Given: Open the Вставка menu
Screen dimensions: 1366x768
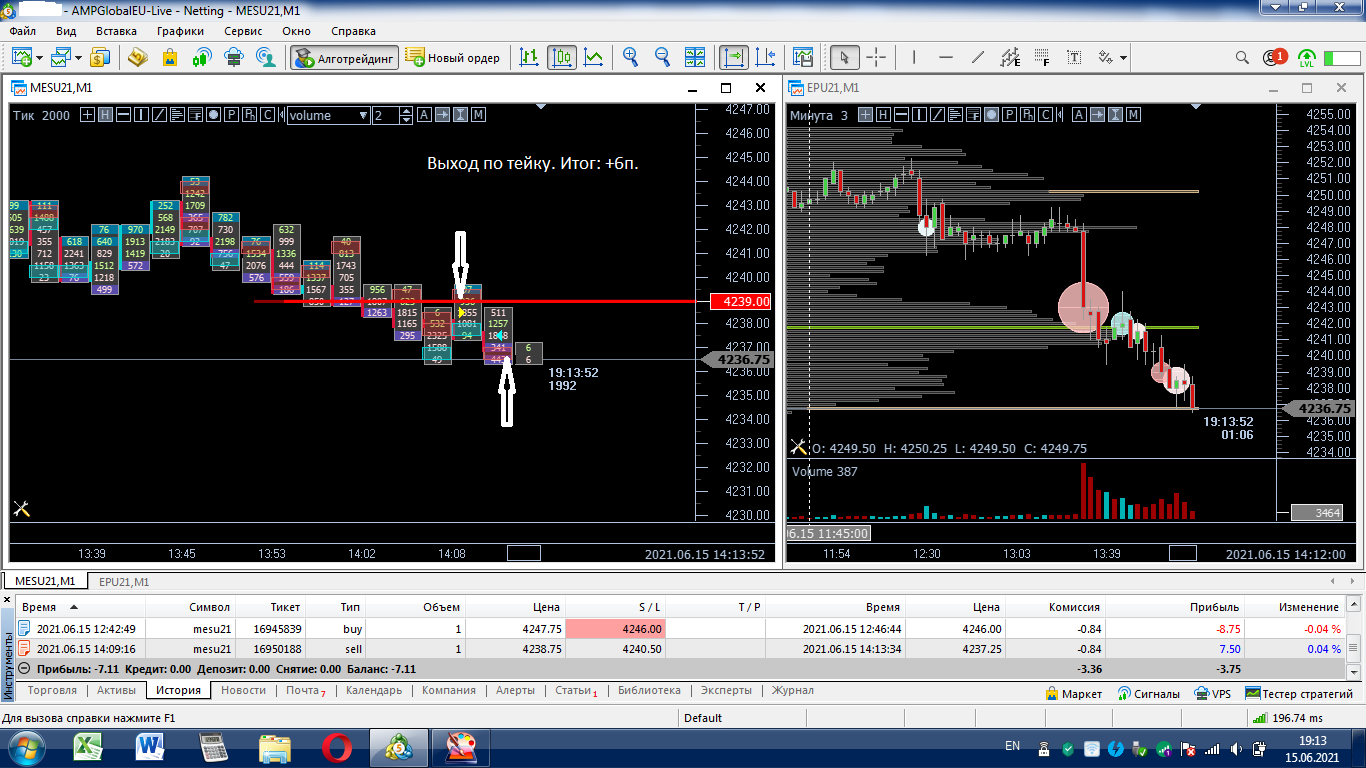Looking at the screenshot, I should coord(116,31).
